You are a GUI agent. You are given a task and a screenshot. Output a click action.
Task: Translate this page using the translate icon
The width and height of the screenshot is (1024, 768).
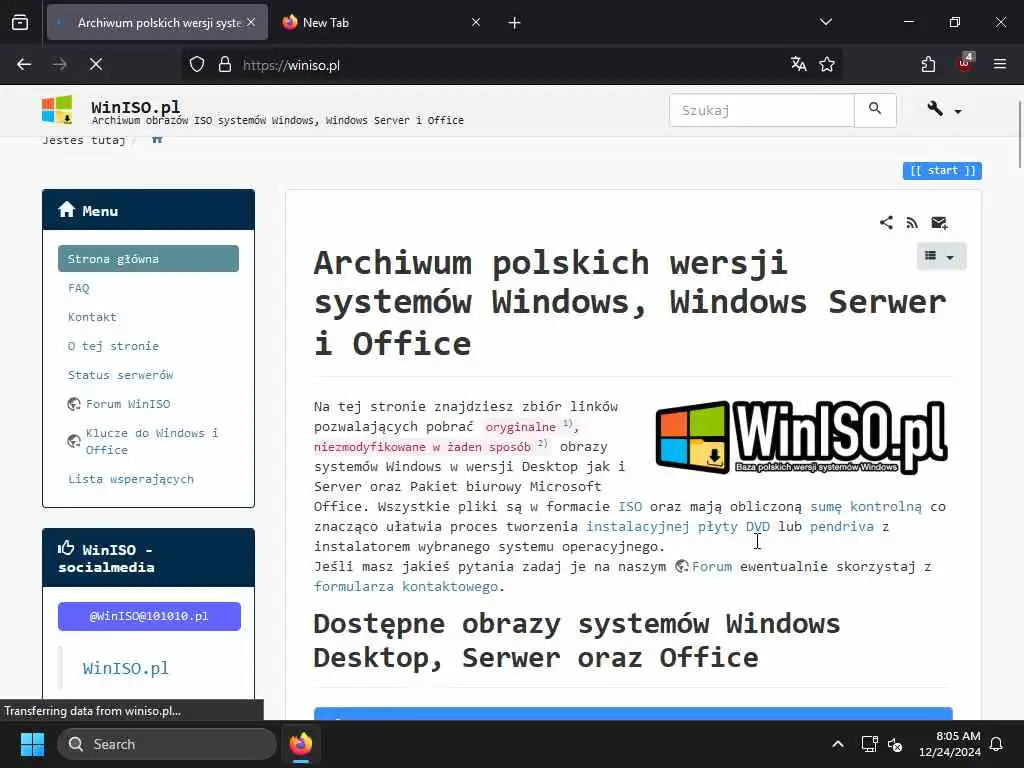[798, 64]
